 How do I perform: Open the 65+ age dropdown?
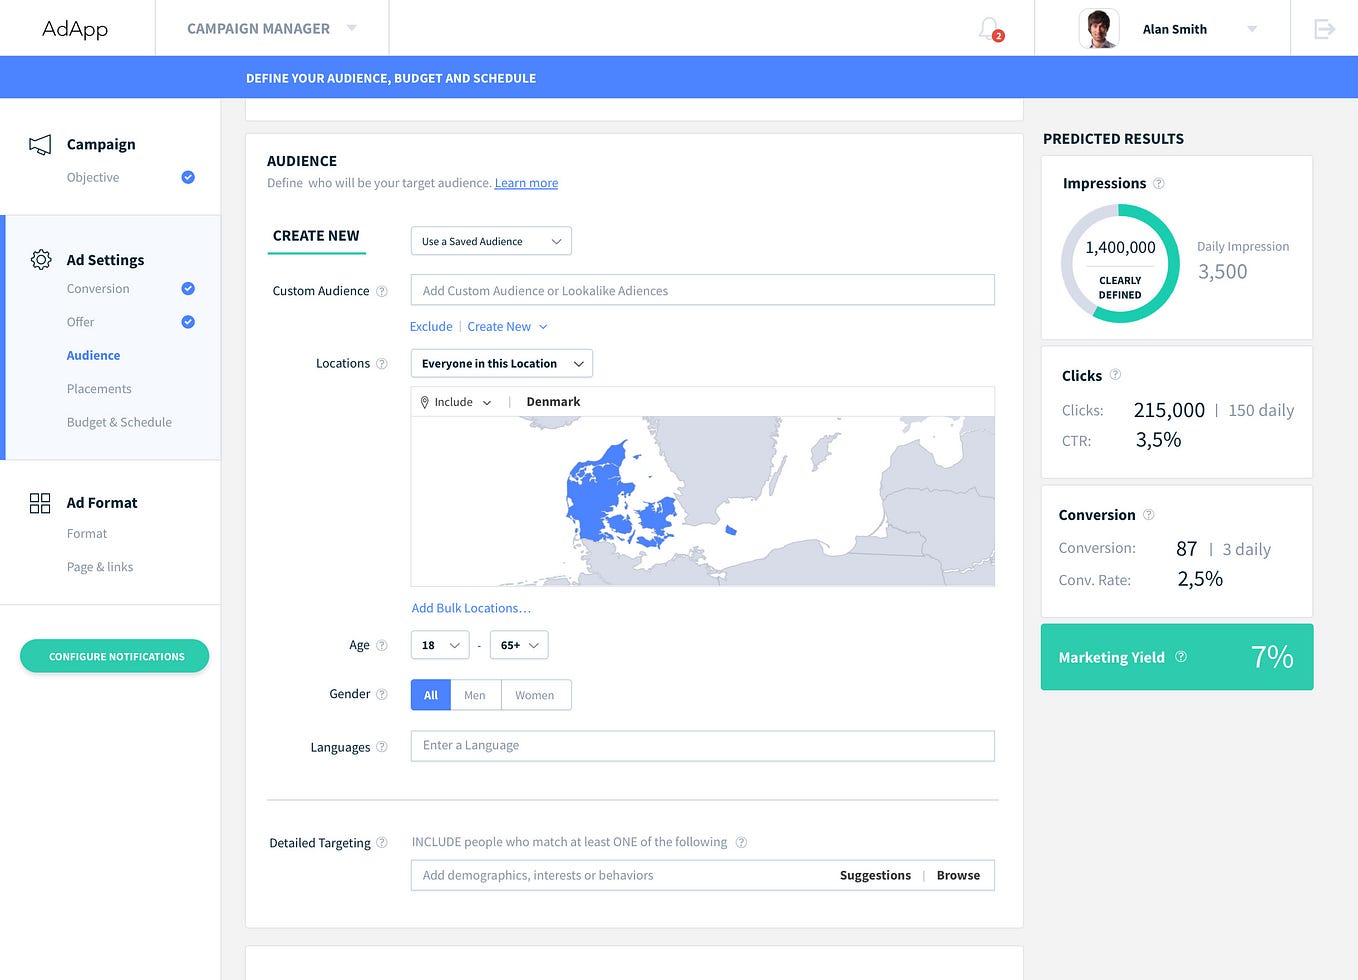click(x=519, y=645)
